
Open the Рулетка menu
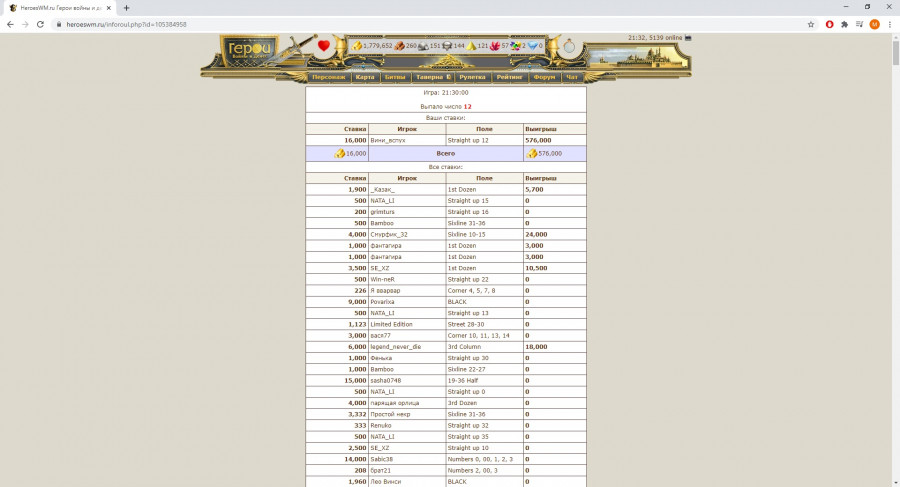pyautogui.click(x=472, y=77)
